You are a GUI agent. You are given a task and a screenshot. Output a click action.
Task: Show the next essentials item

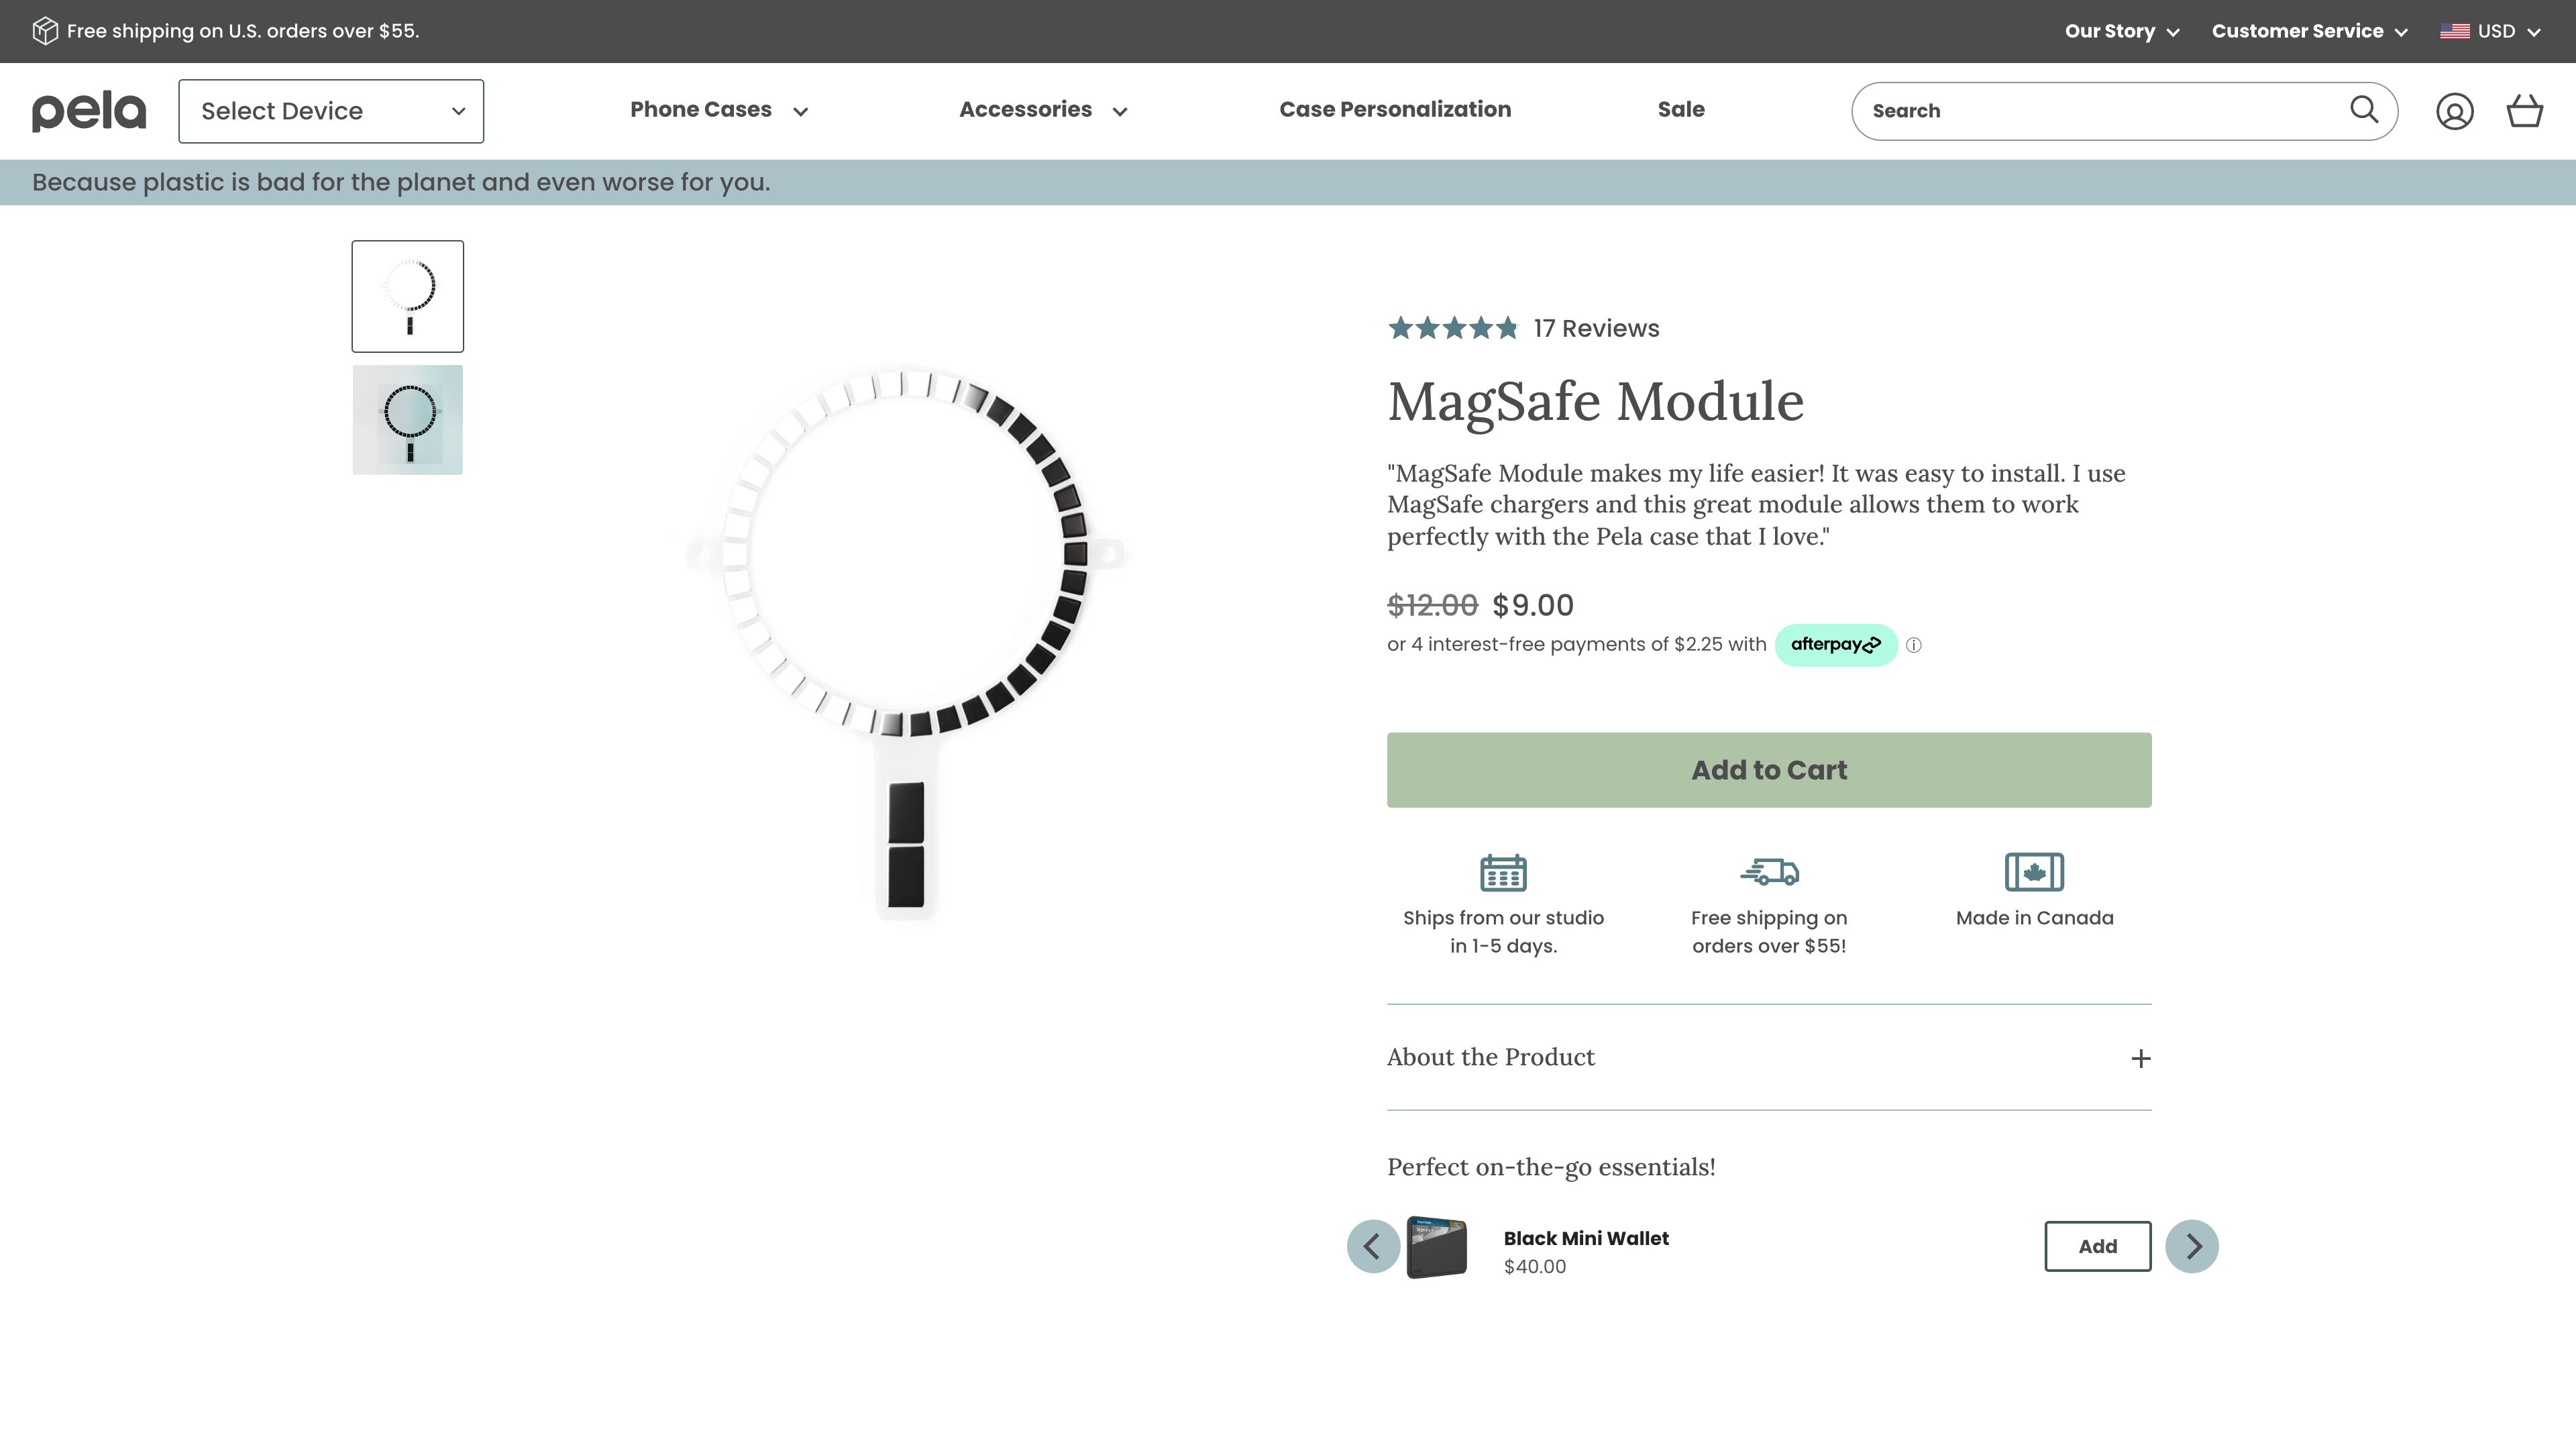[2191, 1246]
